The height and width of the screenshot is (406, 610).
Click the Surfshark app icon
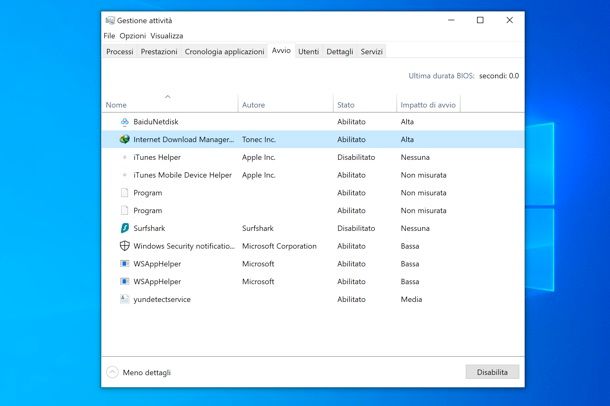(124, 228)
